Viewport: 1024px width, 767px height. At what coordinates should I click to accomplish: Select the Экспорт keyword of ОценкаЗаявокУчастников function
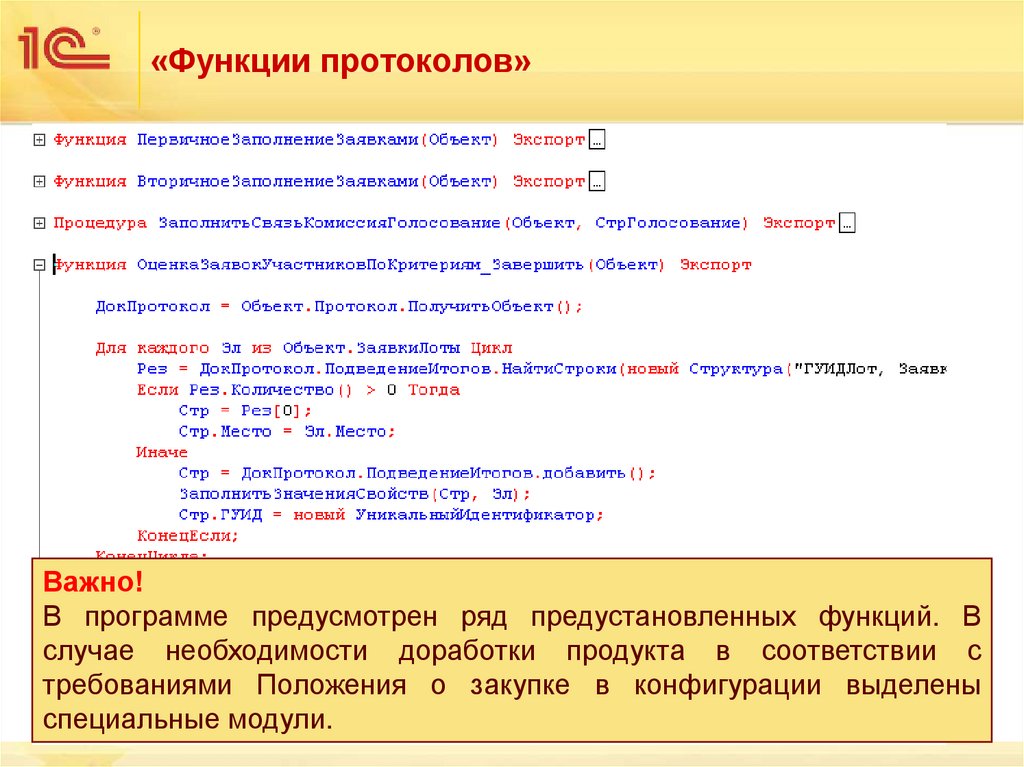coord(716,265)
